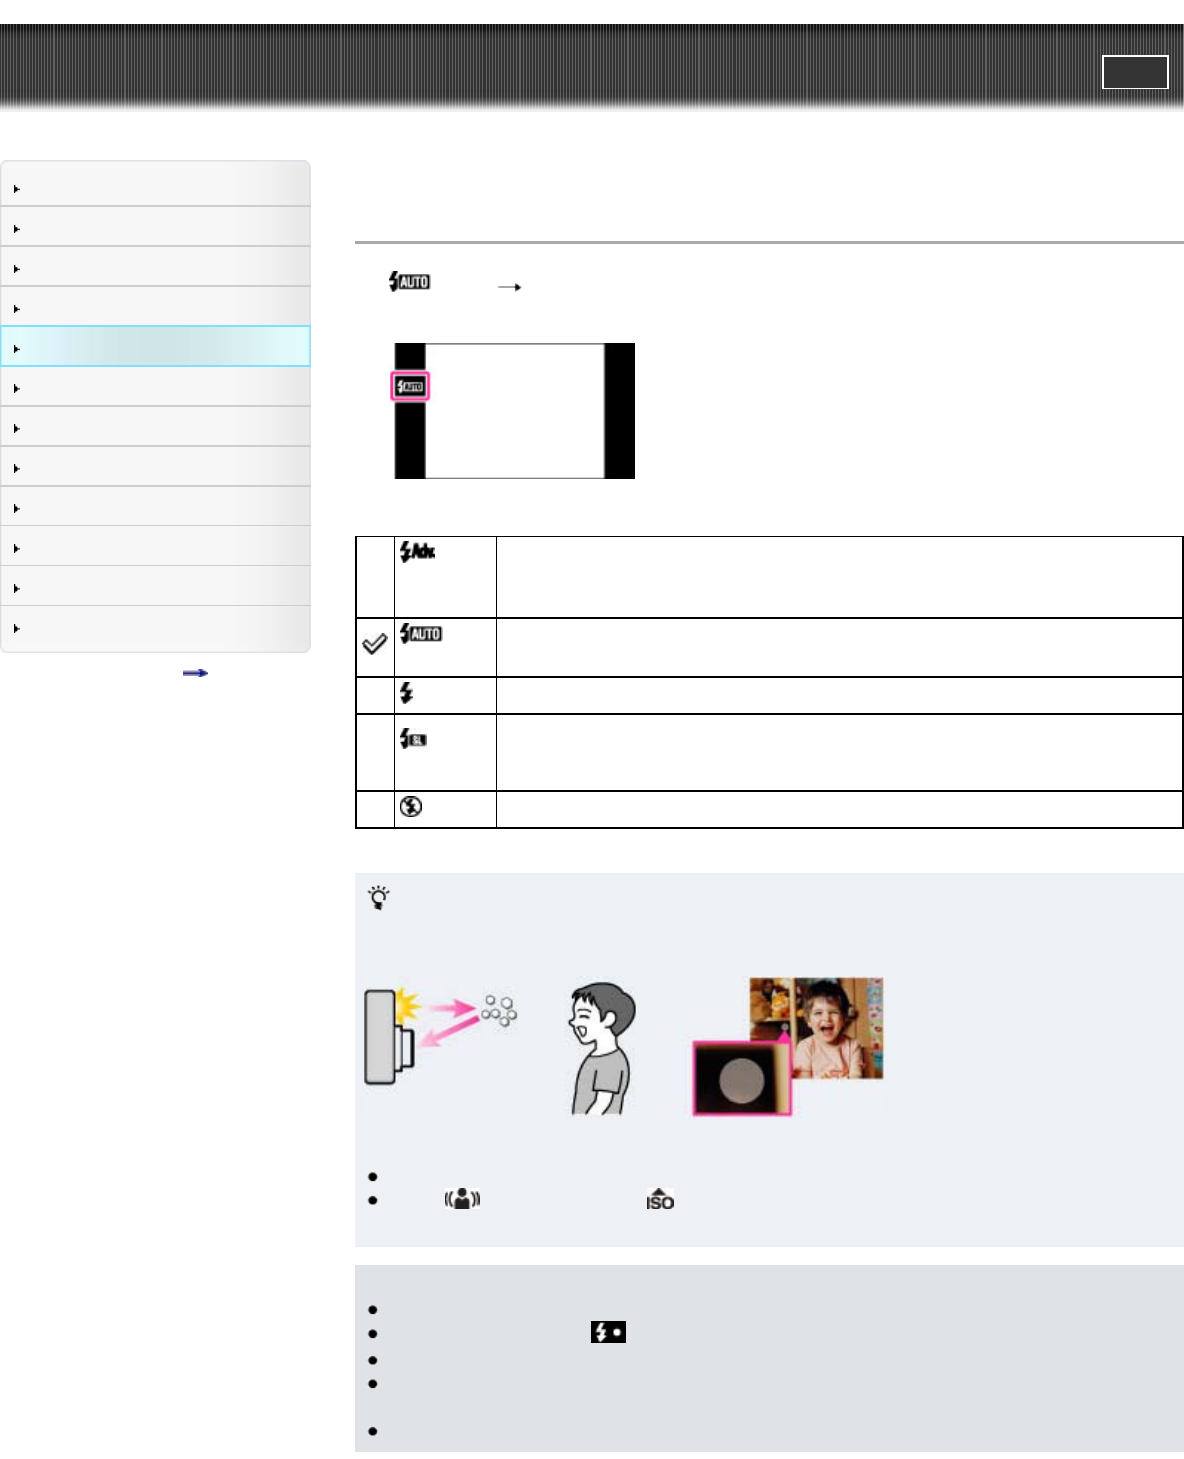The height and width of the screenshot is (1459, 1184).
Task: Click the lightbulb hint icon
Action: point(379,897)
